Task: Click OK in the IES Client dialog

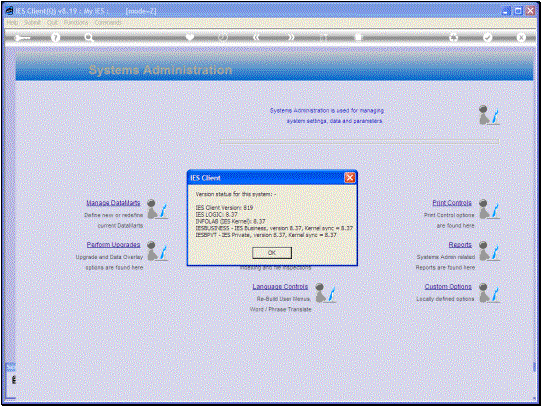Action: (272, 252)
